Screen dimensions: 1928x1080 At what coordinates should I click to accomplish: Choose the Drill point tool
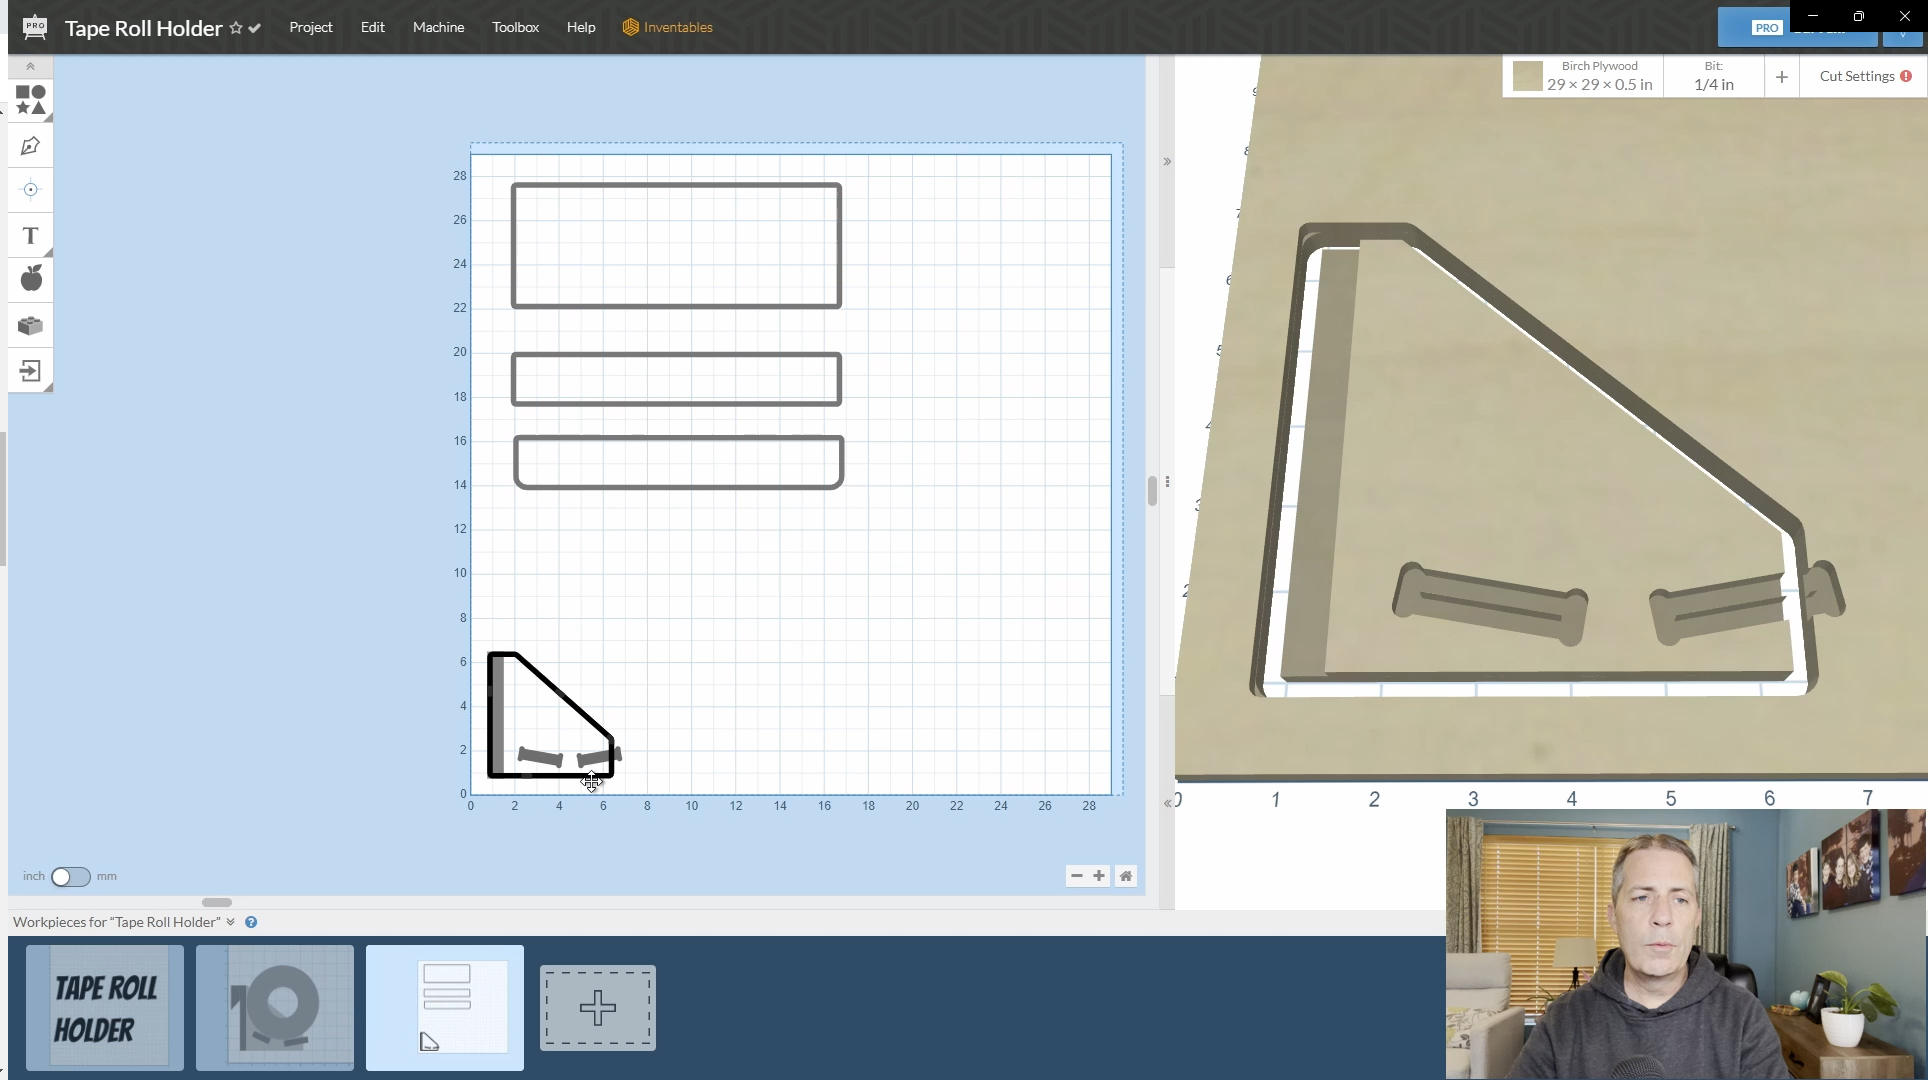click(x=30, y=190)
